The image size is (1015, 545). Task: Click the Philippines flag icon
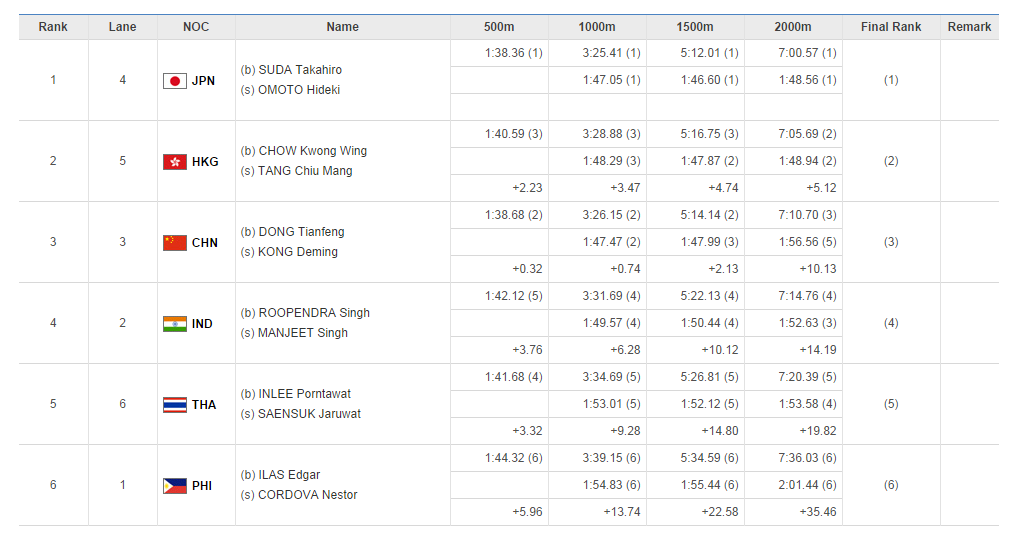[174, 486]
